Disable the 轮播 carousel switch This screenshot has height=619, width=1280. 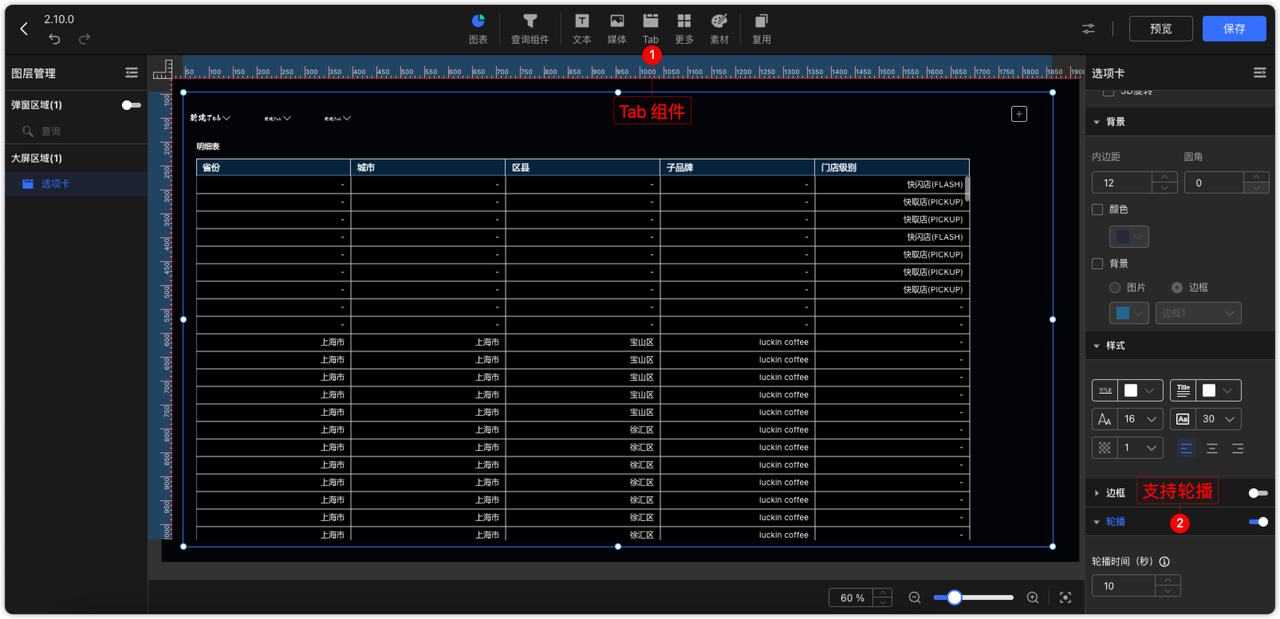coord(1258,521)
